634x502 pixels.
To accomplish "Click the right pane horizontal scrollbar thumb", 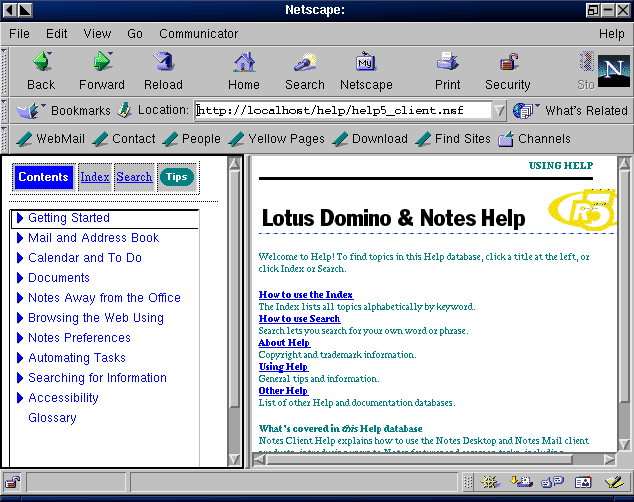I will (420, 459).
